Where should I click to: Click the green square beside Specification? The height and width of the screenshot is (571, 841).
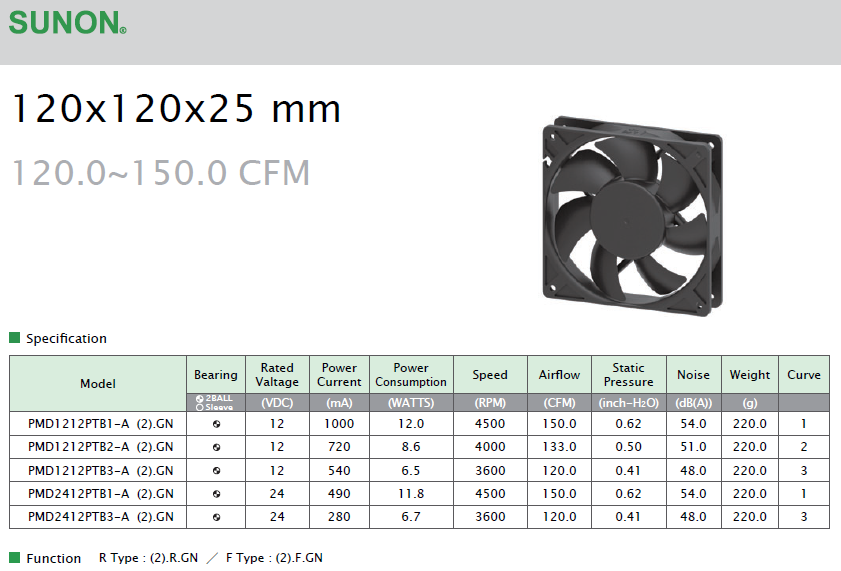[14, 338]
